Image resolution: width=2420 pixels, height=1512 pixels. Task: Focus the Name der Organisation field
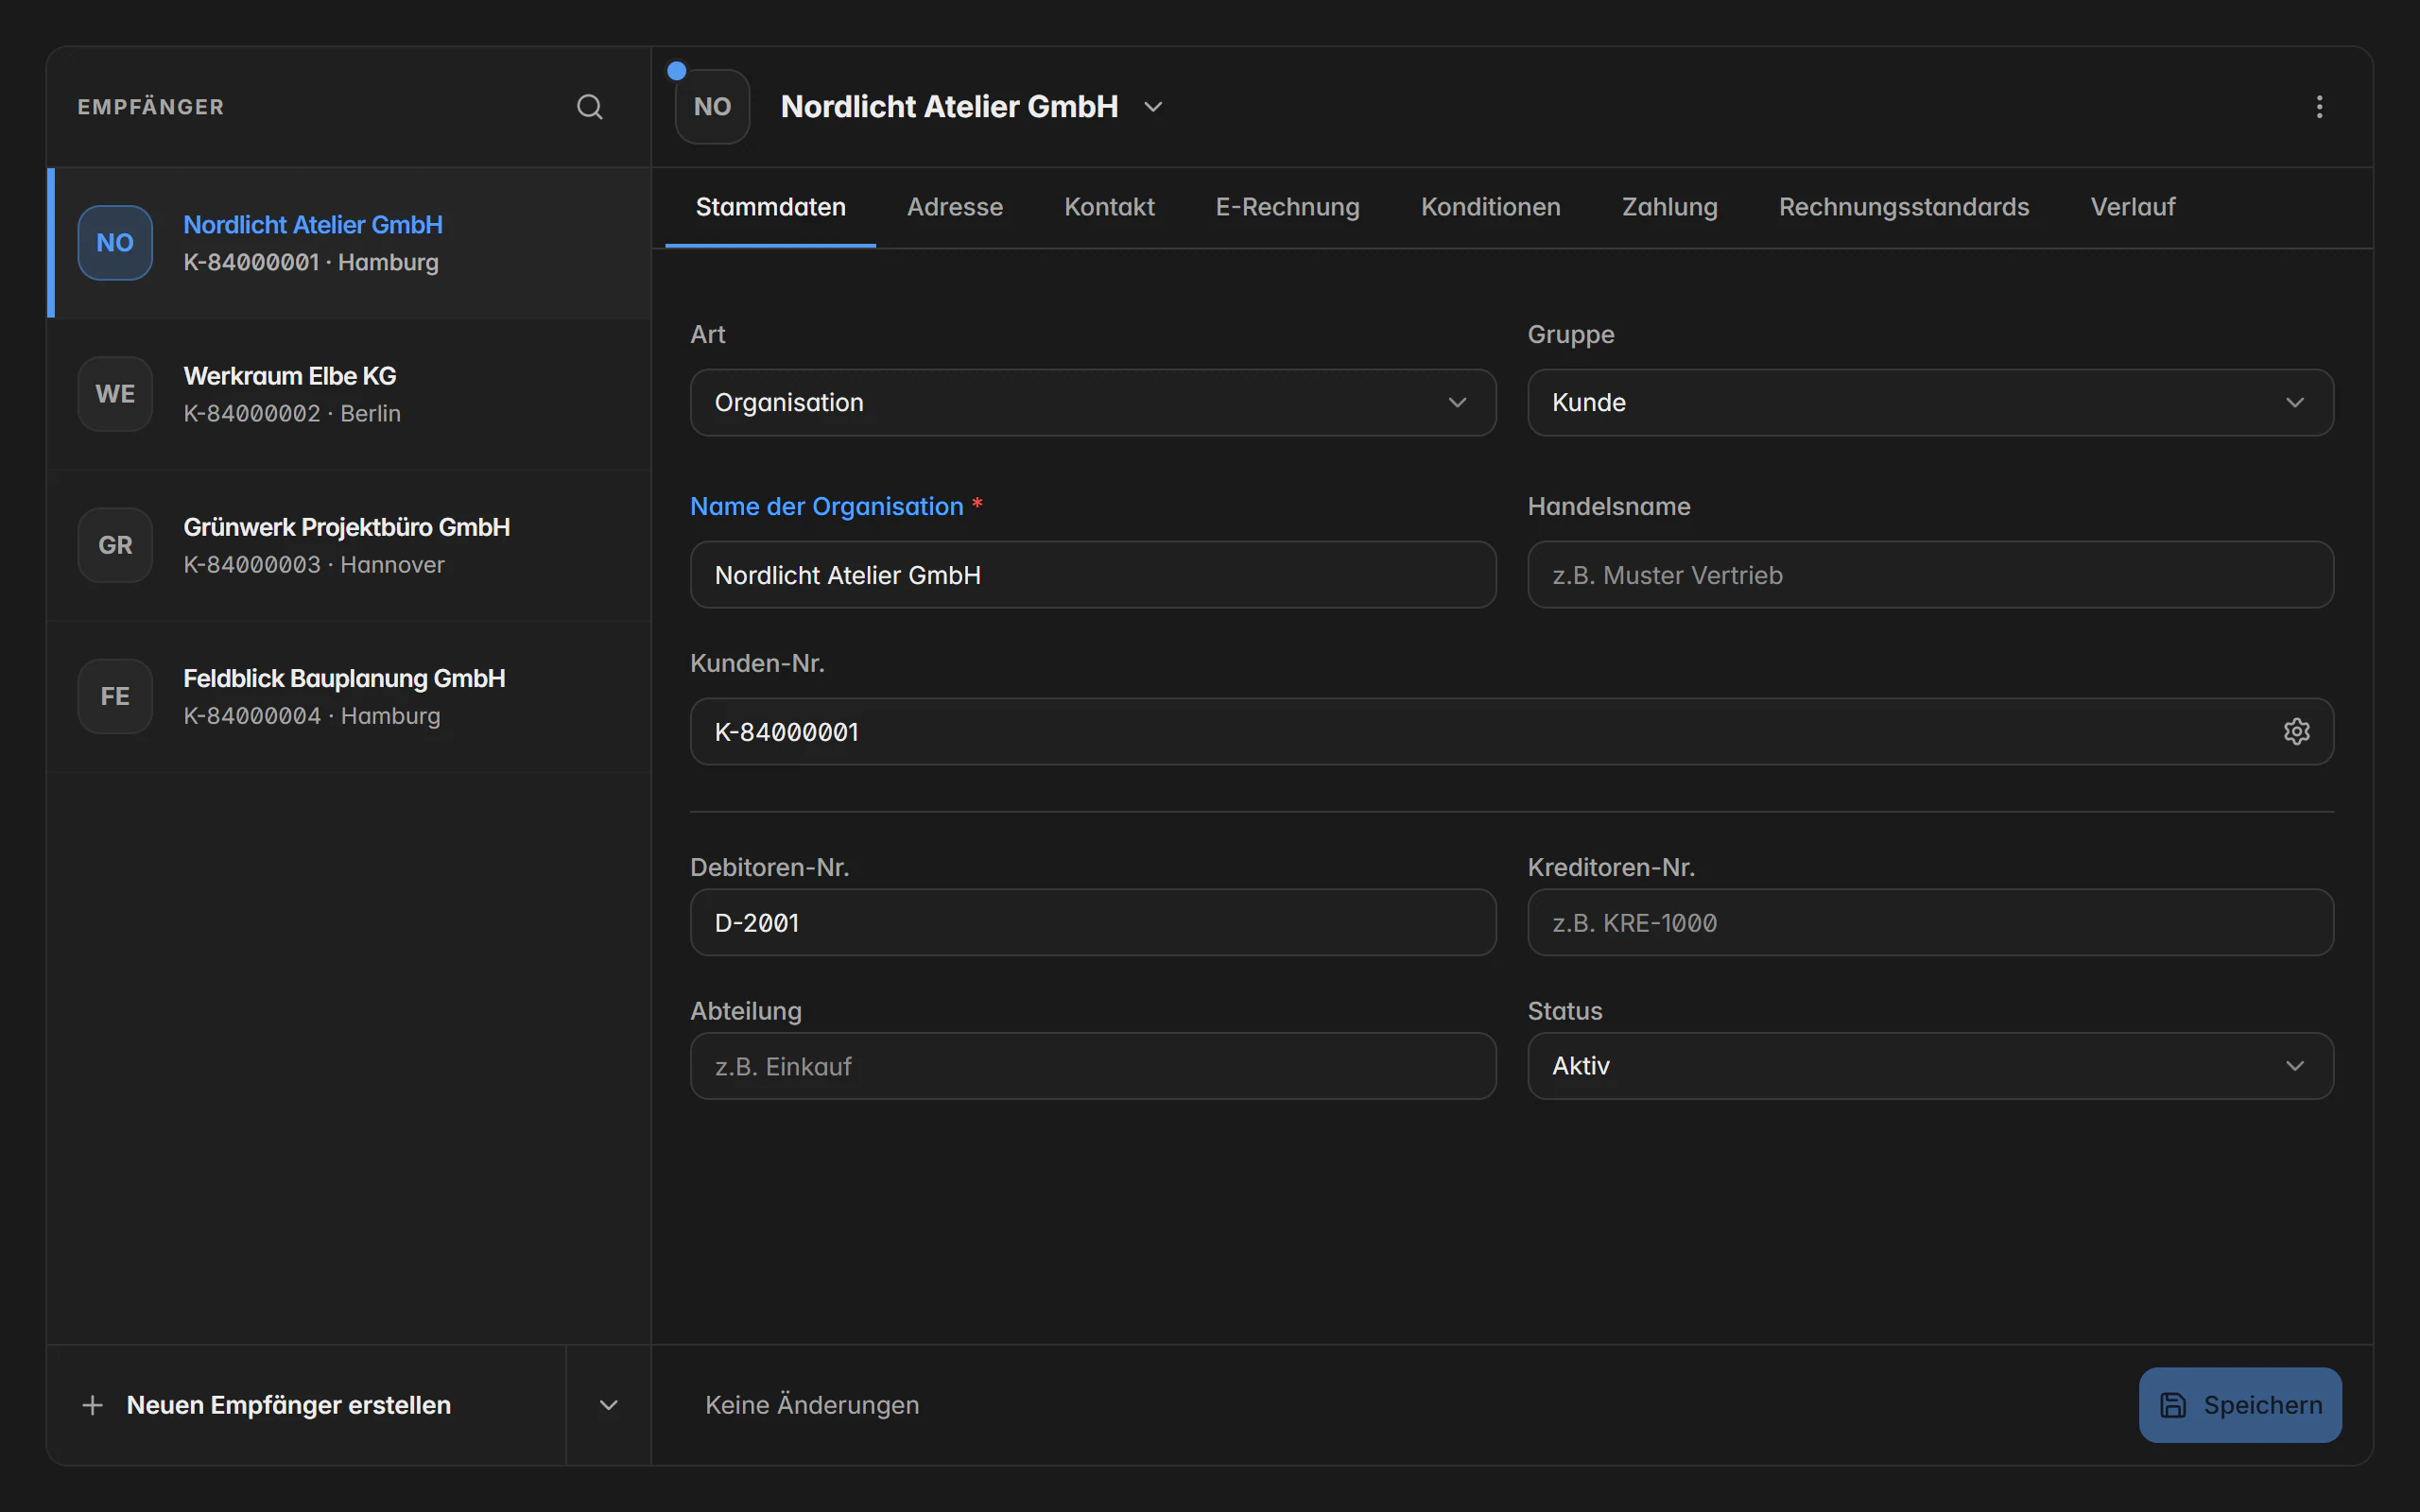[1093, 575]
